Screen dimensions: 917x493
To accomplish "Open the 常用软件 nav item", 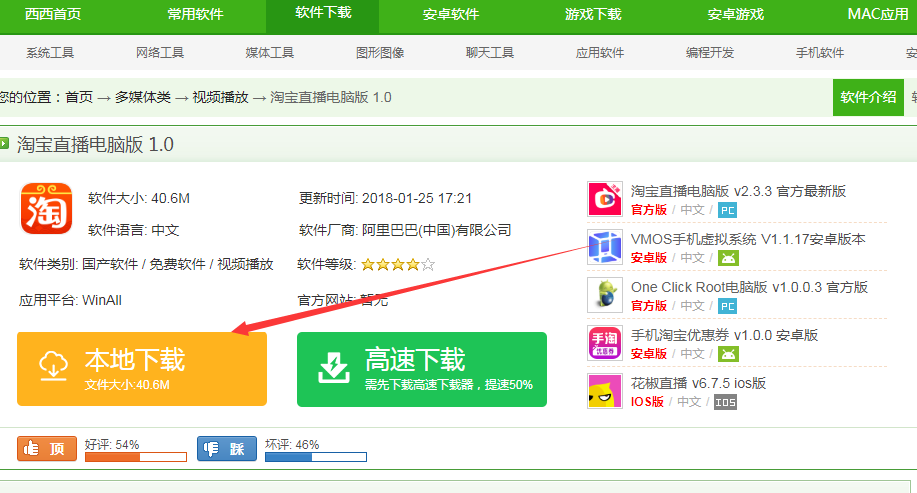I will click(195, 14).
